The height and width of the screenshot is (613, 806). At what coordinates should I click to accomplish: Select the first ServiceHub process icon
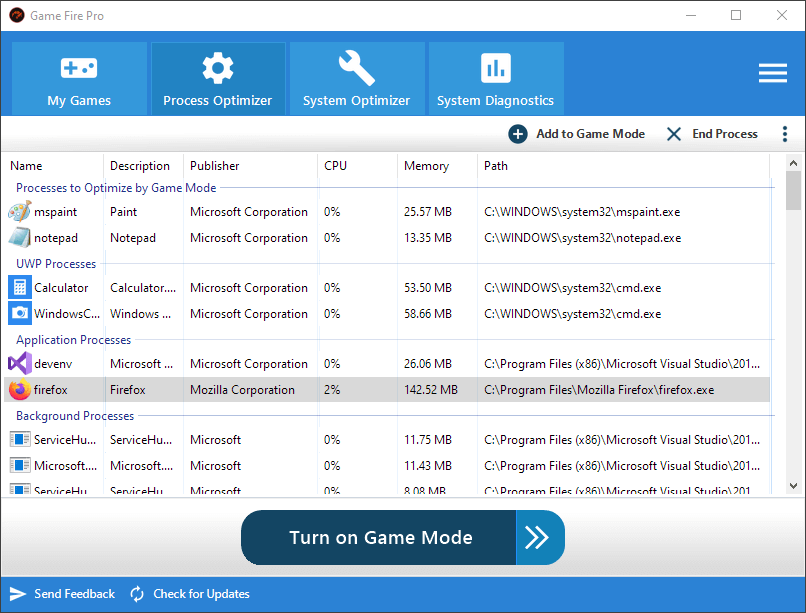pos(20,440)
